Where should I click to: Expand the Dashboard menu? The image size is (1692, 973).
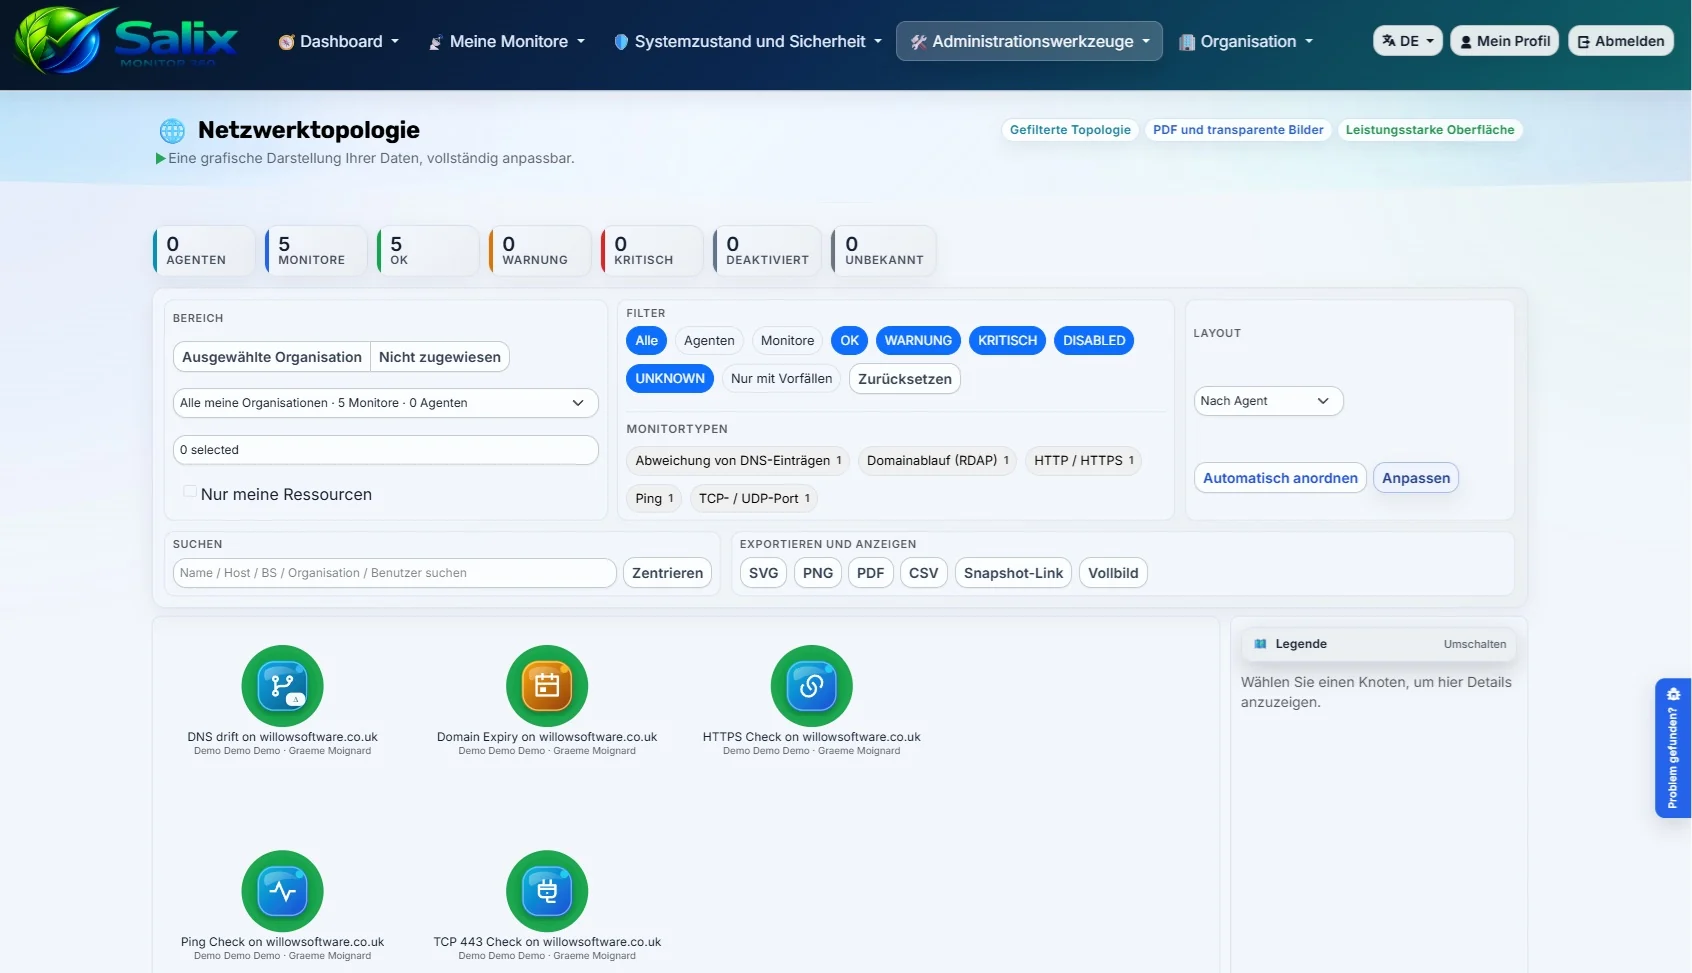coord(339,41)
